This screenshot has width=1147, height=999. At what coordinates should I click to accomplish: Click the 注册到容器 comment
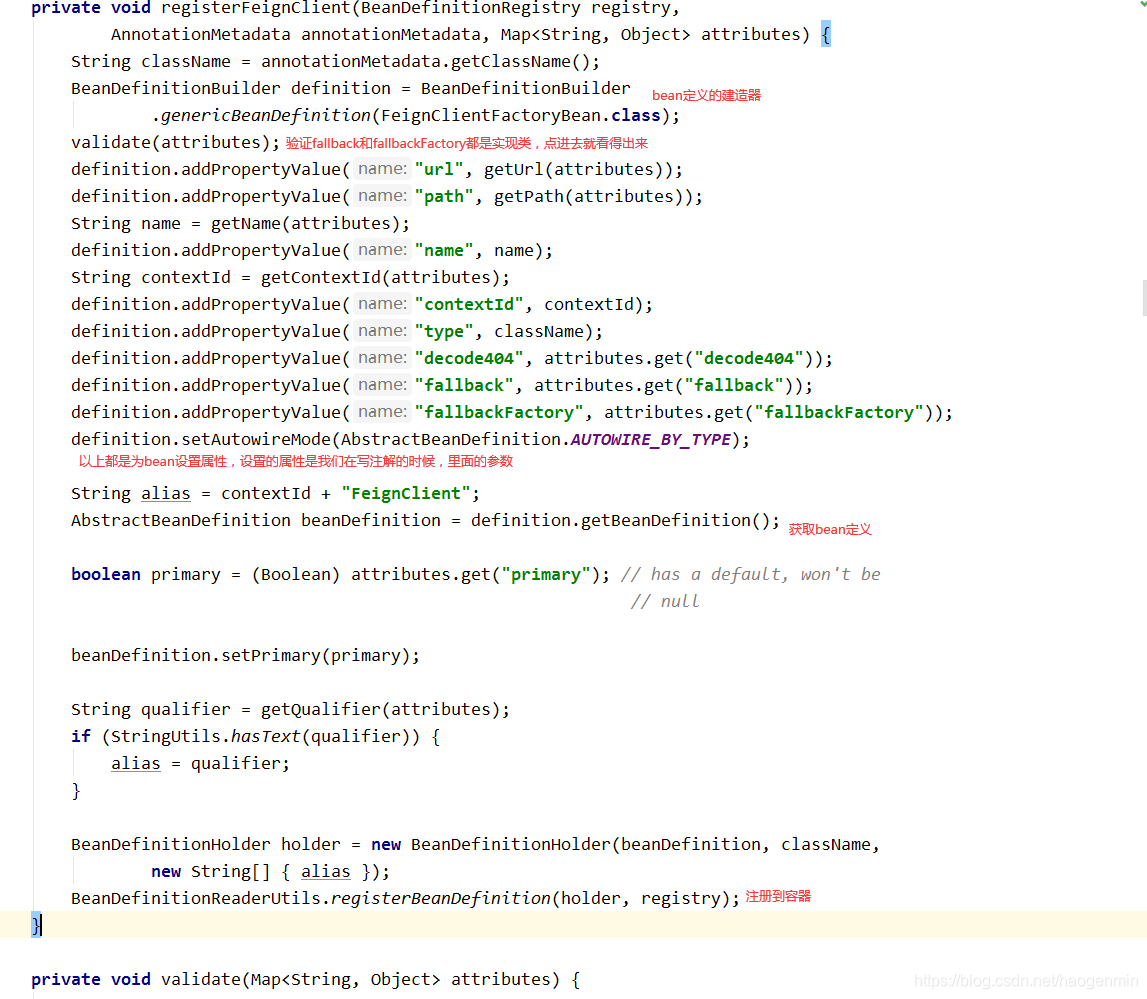coord(780,896)
